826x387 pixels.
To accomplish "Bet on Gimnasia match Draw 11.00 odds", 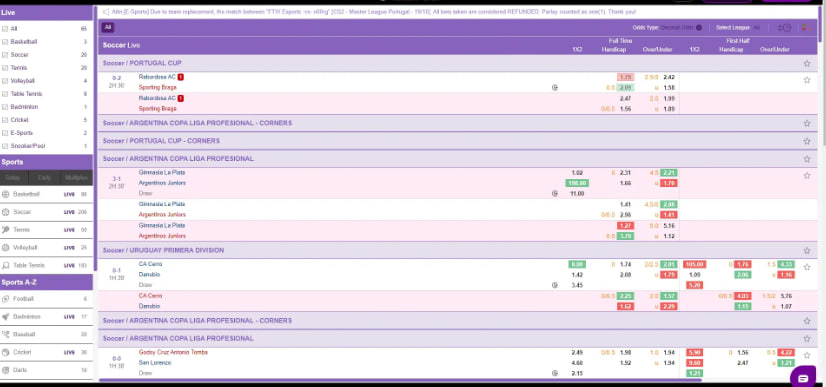I will coord(577,194).
